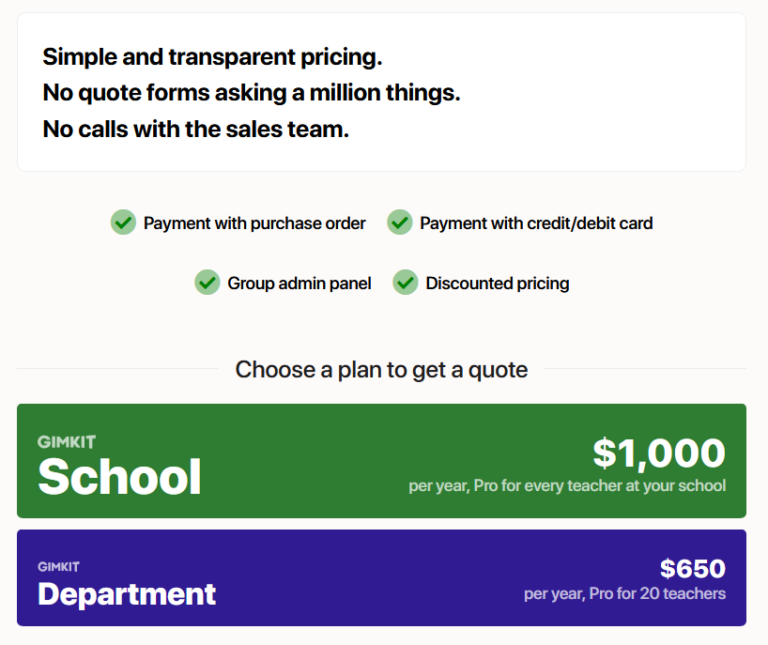Click the checkmark beside Discounted pricing
Viewport: 768px width, 645px height.
tap(405, 283)
